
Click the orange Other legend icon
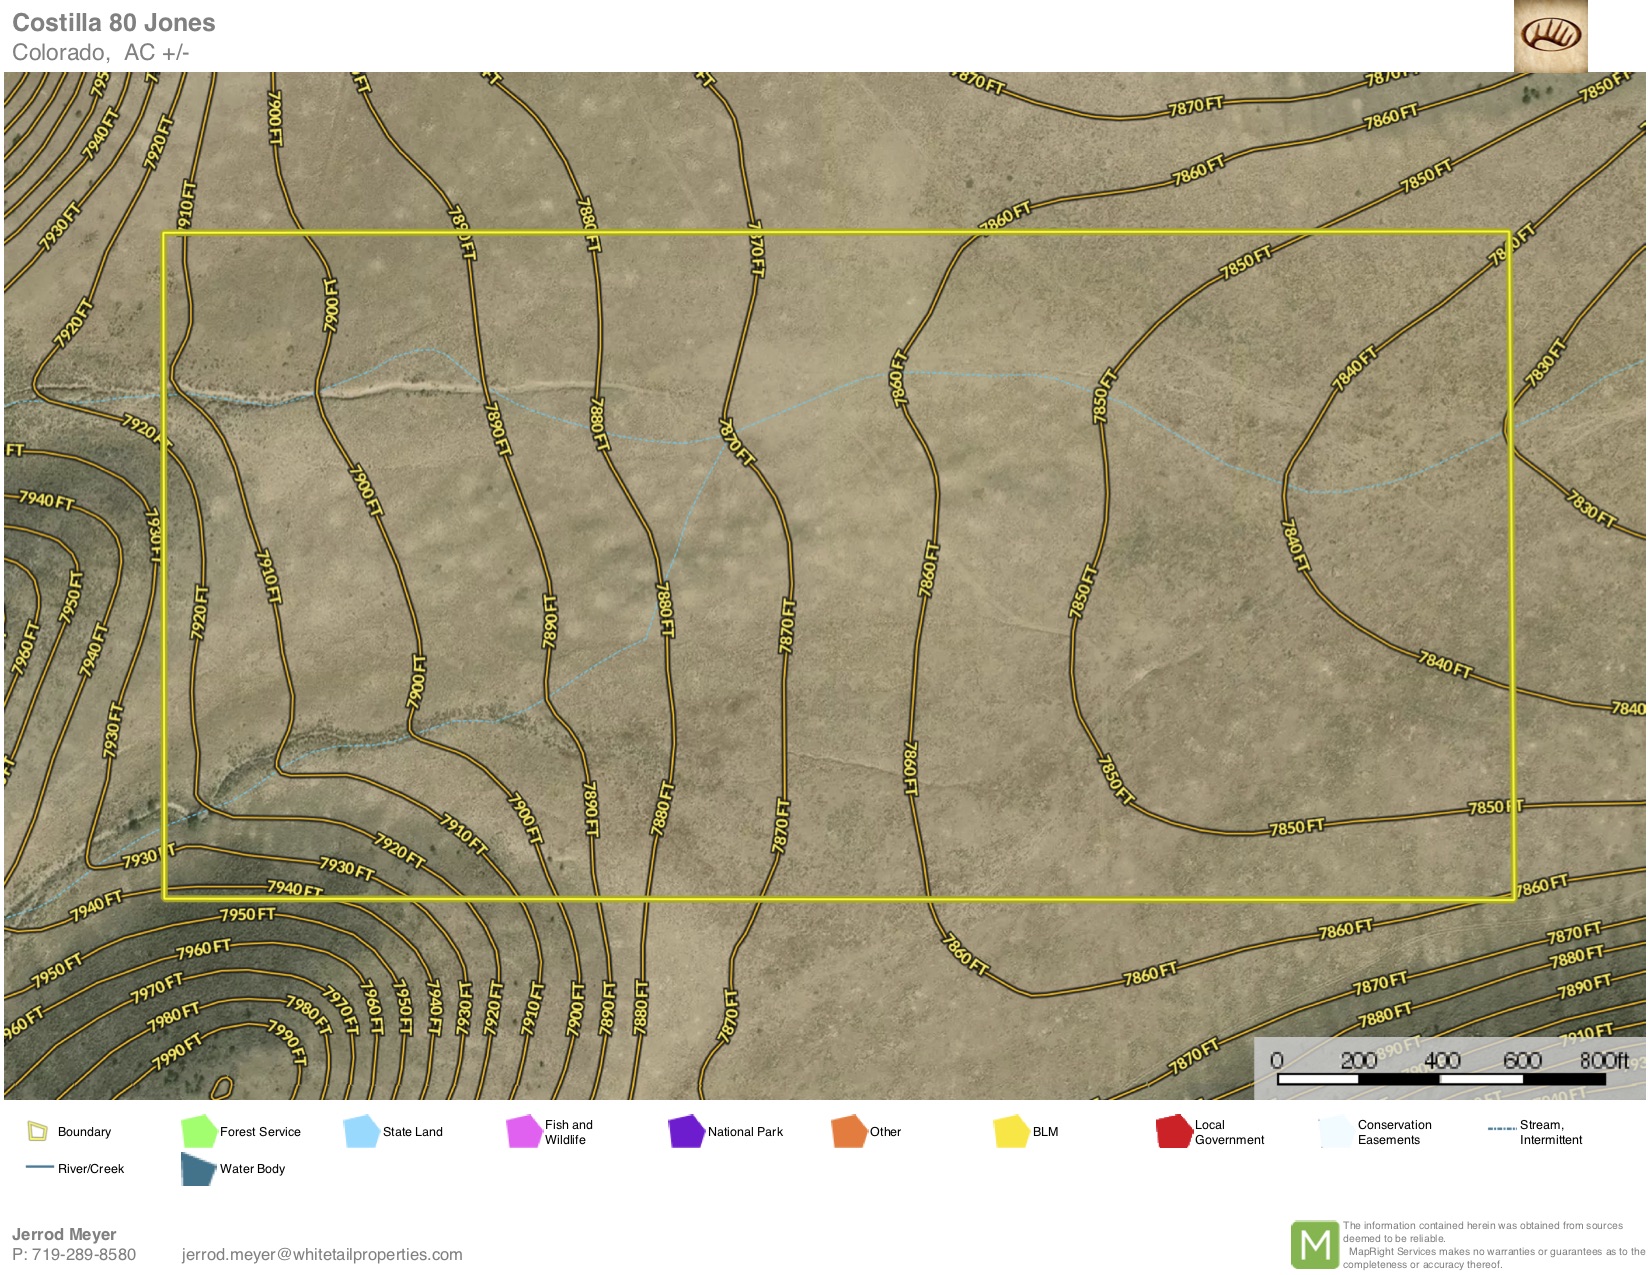pos(849,1131)
